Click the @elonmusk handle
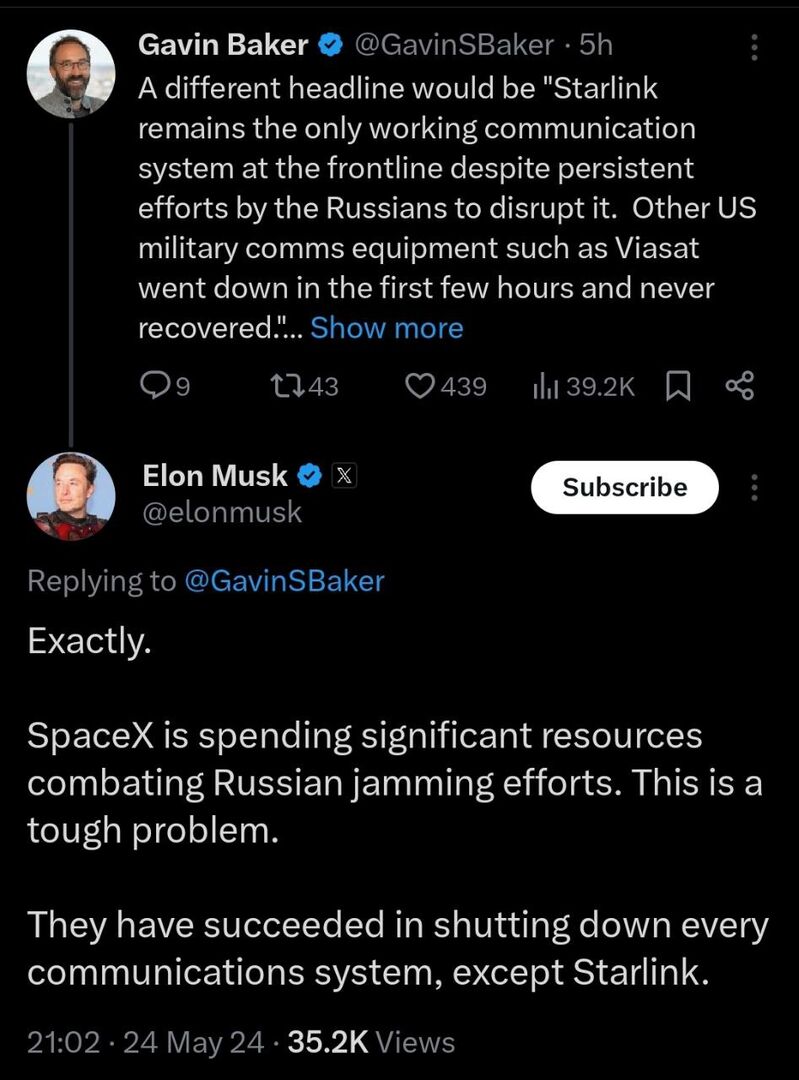Screen dimensions: 799x1080 point(222,512)
